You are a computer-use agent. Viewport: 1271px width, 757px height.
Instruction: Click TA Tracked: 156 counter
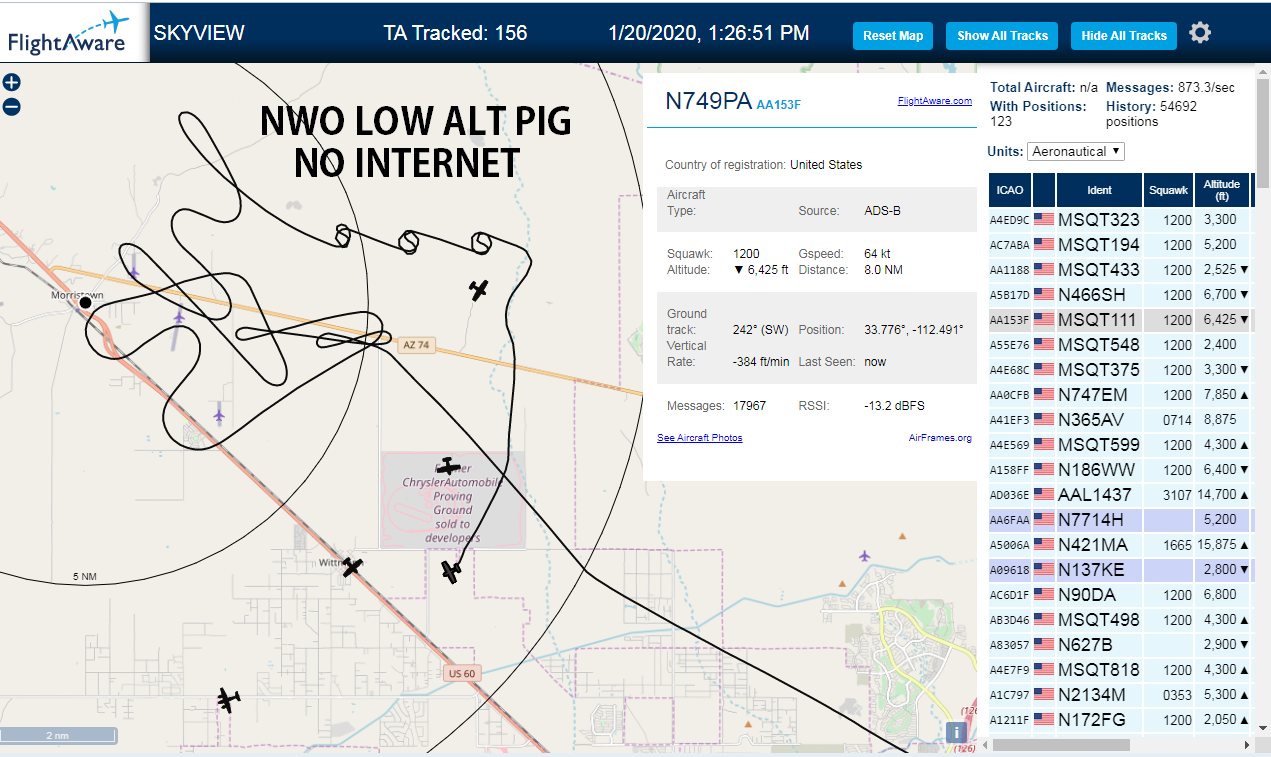(455, 33)
